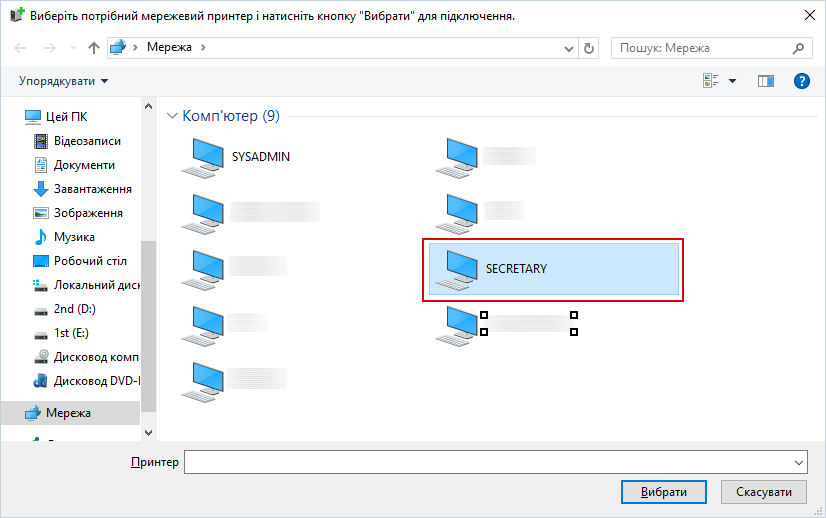Click the search magnifier icon
Viewport: 826px width, 518px height.
click(x=799, y=47)
